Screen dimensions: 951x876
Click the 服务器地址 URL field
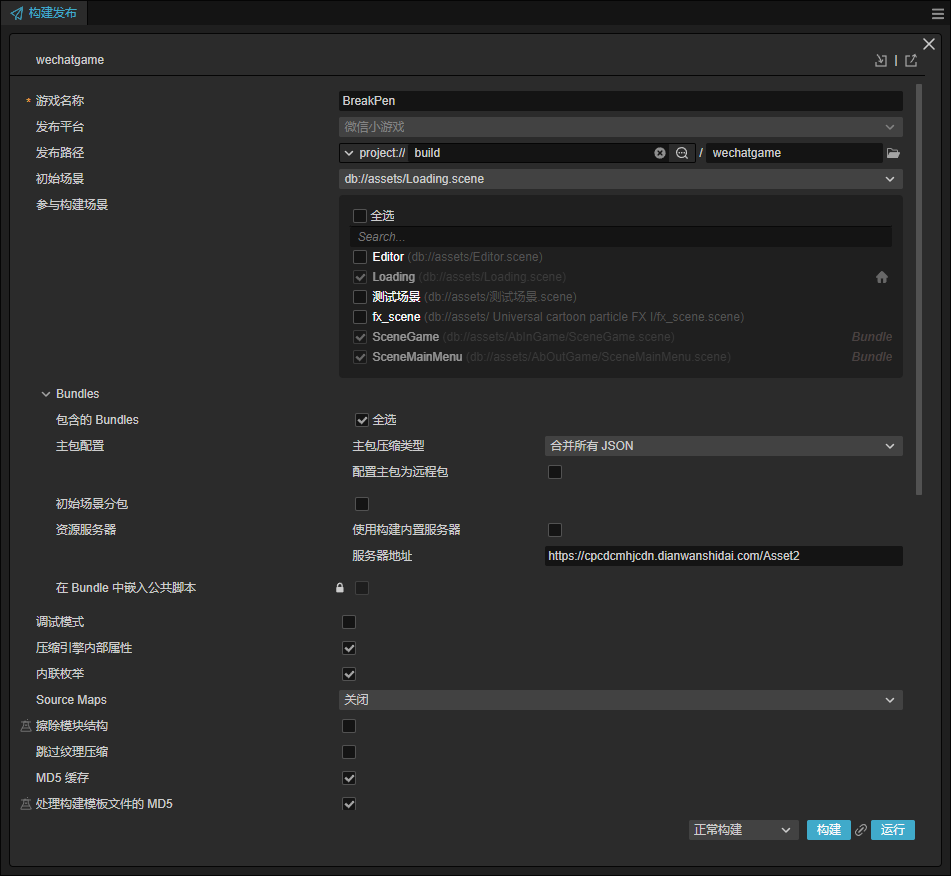724,556
